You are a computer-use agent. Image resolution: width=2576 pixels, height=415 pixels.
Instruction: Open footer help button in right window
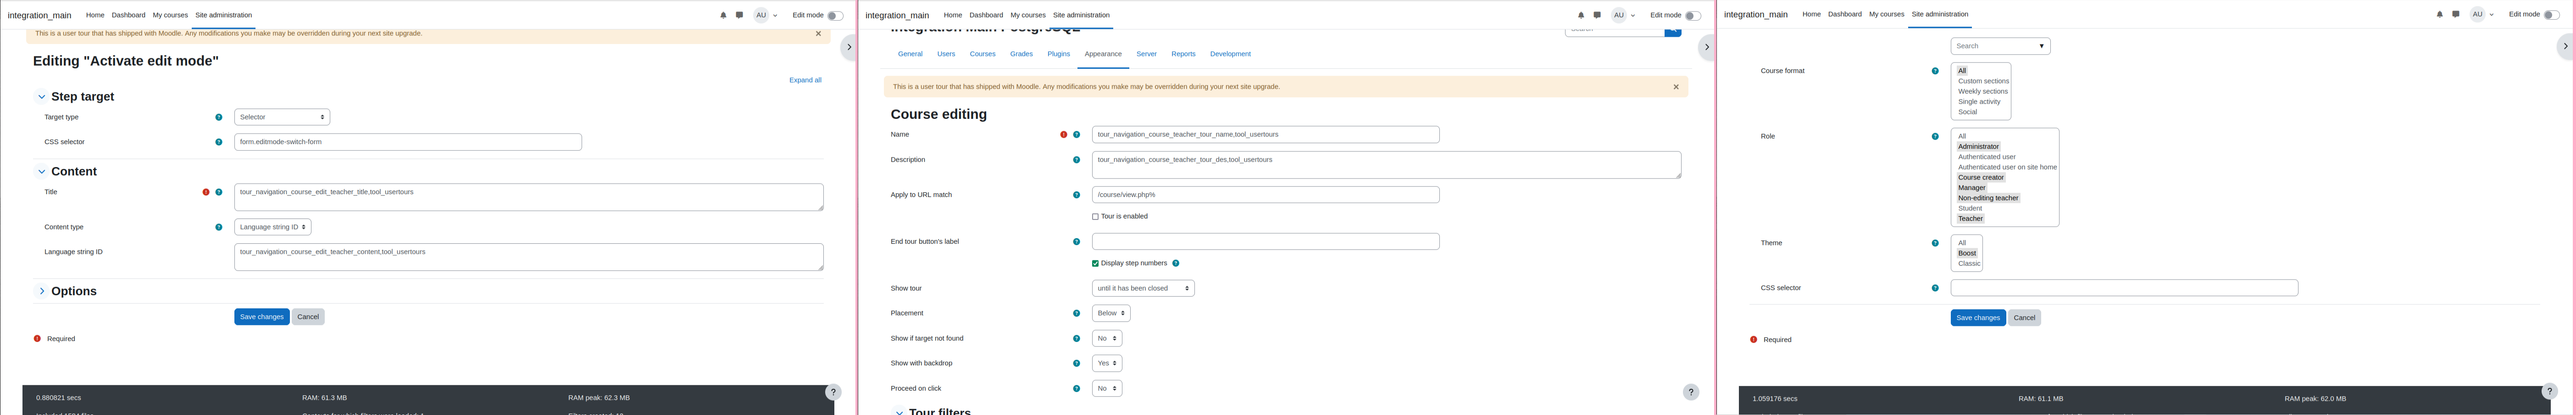coord(2549,391)
